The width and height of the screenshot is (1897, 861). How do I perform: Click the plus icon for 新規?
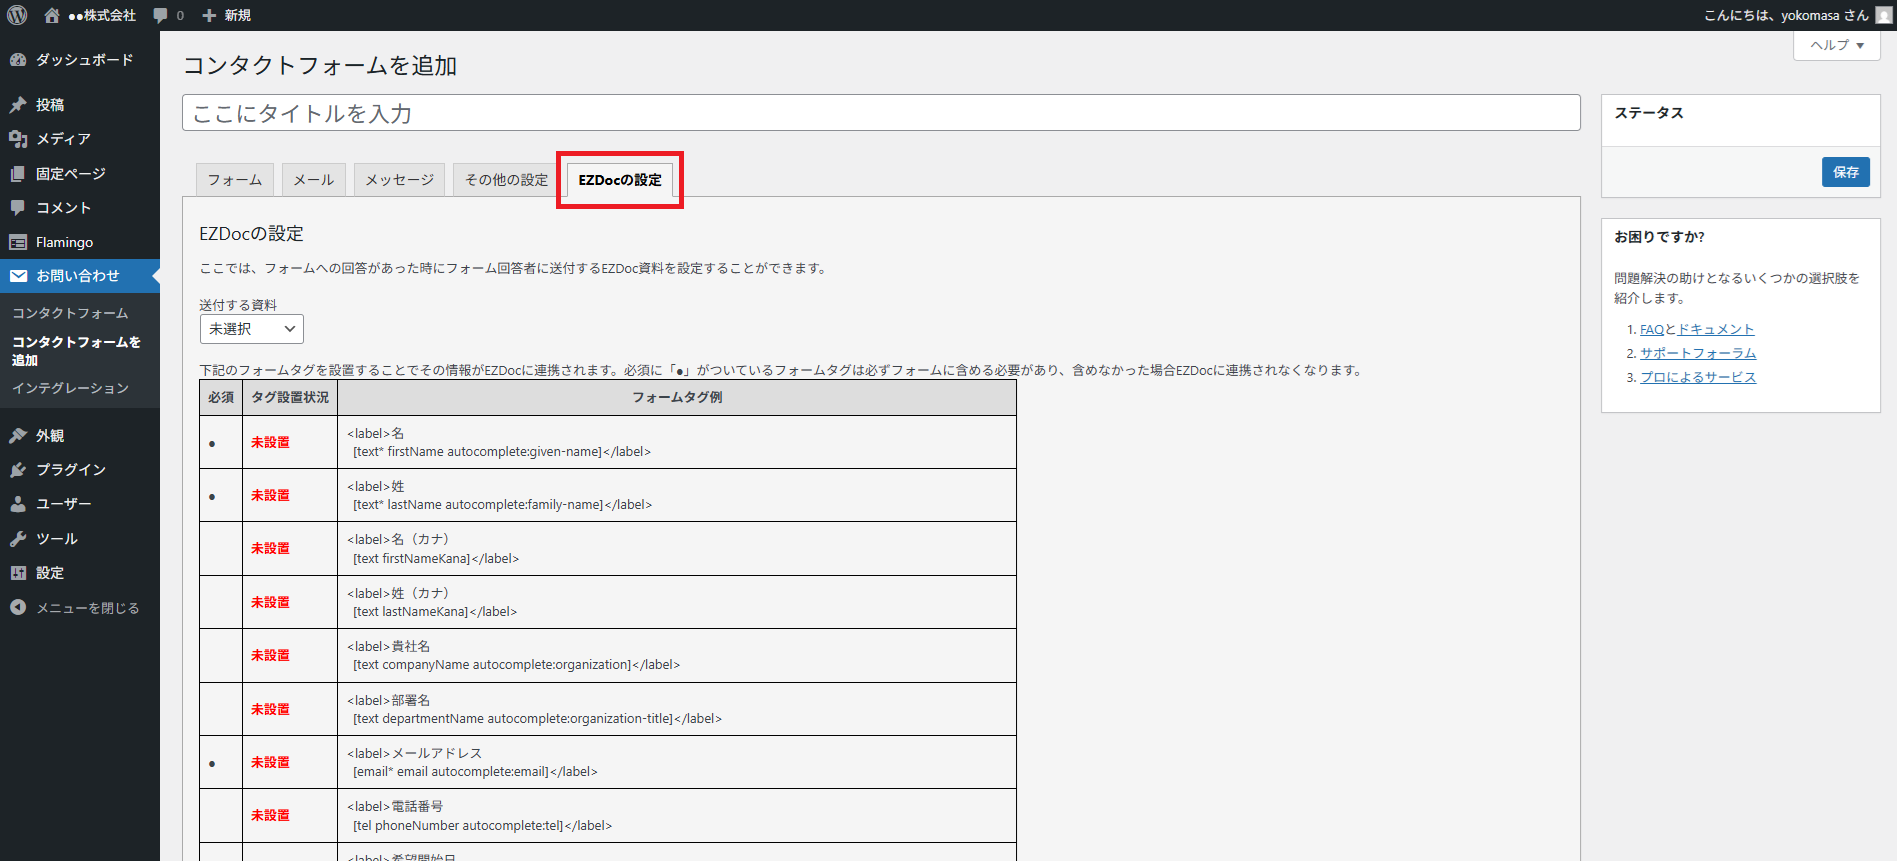[x=209, y=15]
